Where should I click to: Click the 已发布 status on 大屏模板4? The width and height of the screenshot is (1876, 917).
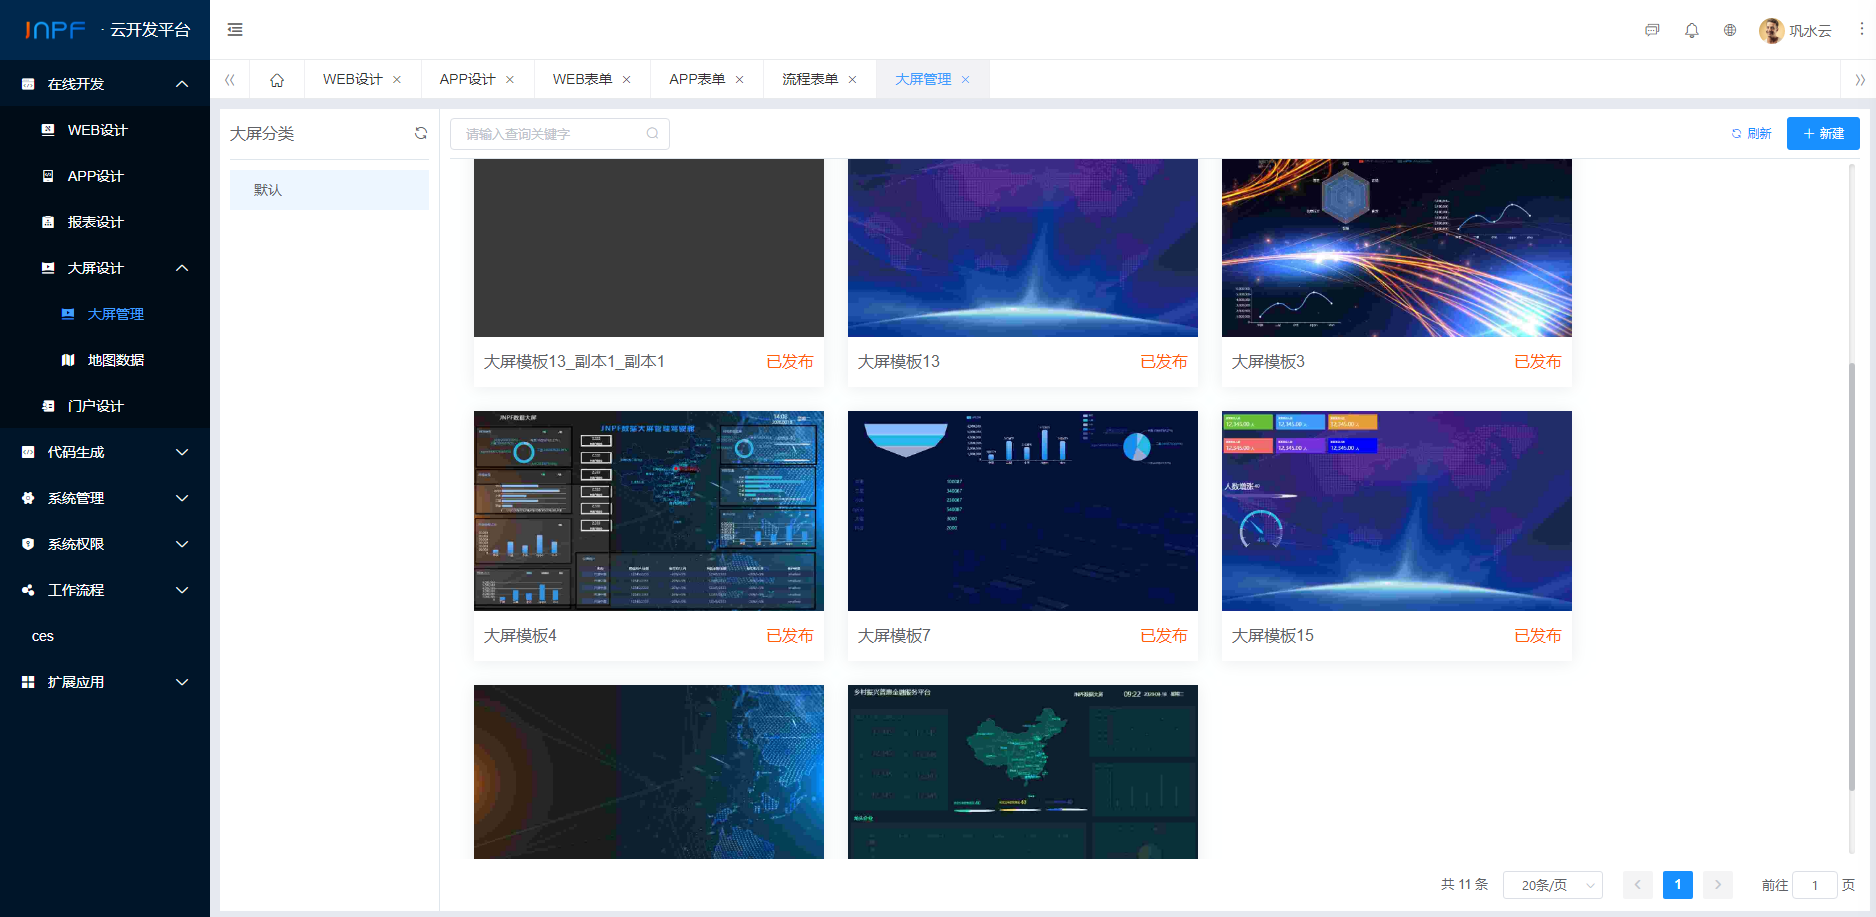click(790, 636)
